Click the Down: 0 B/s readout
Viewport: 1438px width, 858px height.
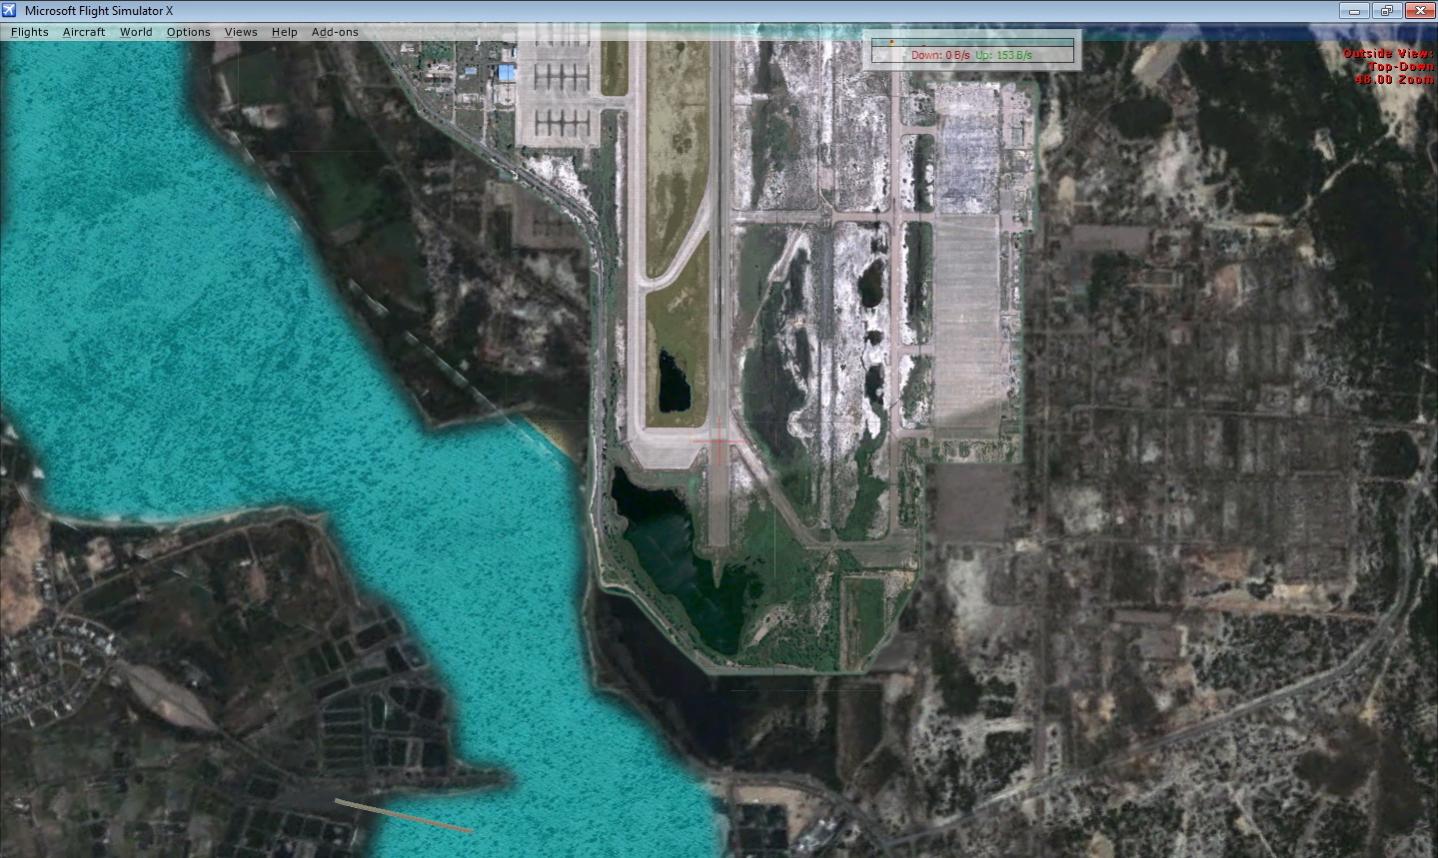coord(940,56)
